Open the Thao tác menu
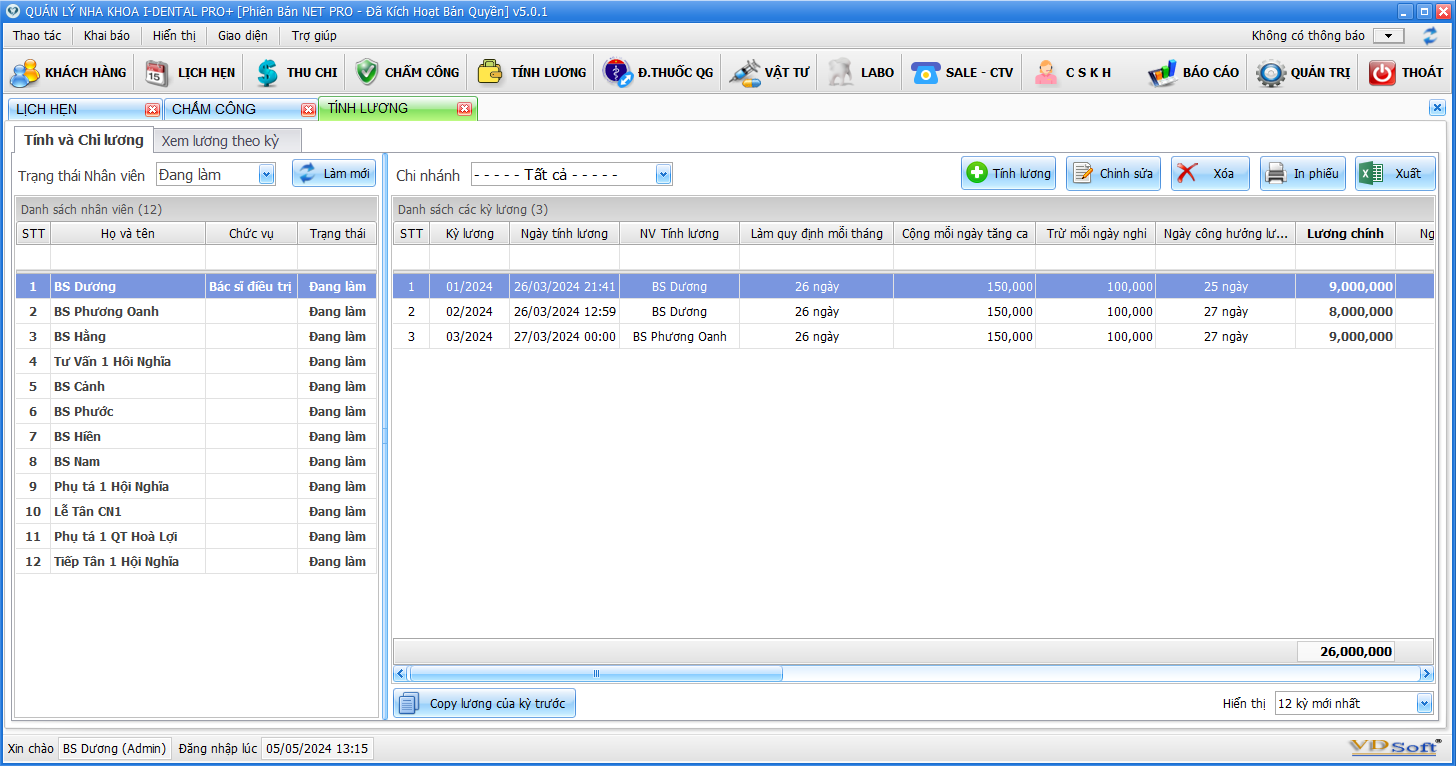The image size is (1456, 766). click(x=37, y=35)
